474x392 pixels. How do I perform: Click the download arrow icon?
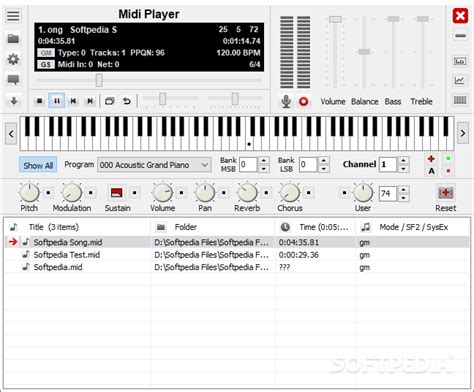click(x=14, y=101)
